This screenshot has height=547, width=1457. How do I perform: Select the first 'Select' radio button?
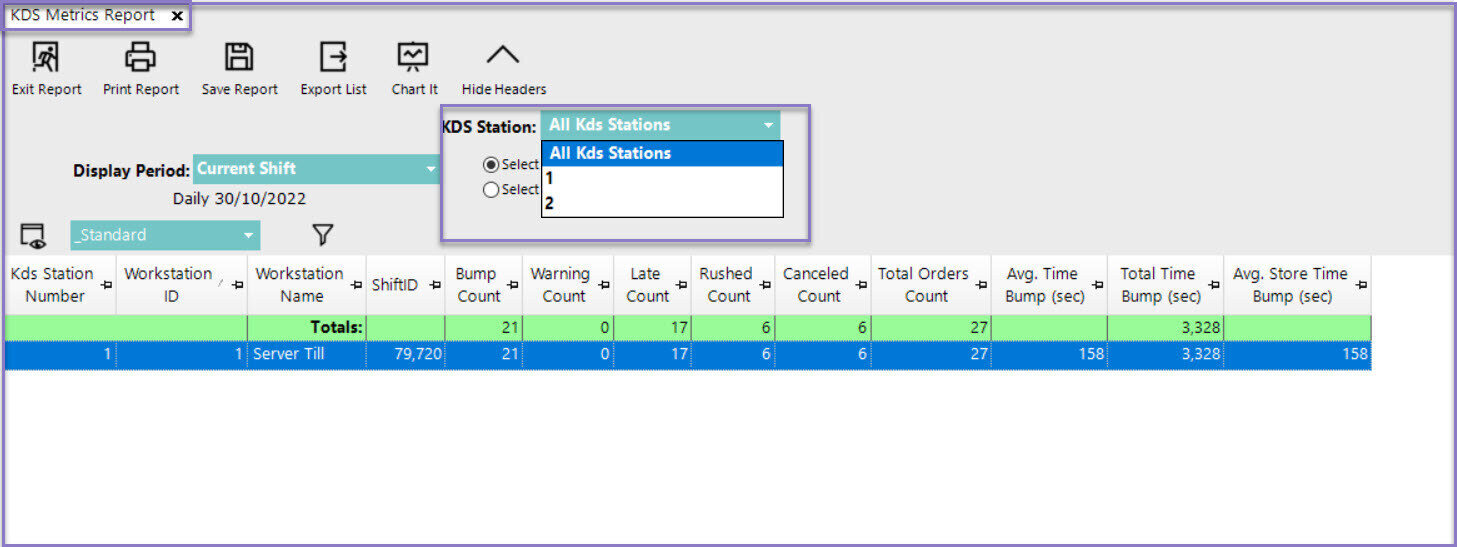point(491,165)
